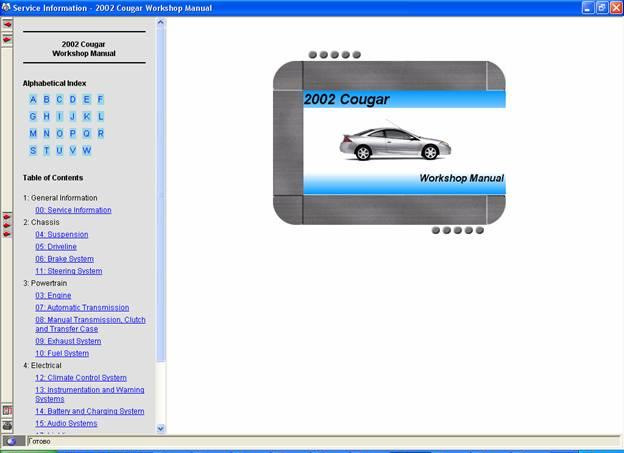Click the '2002 Cougar' banner title
624x453 pixels.
point(347,99)
